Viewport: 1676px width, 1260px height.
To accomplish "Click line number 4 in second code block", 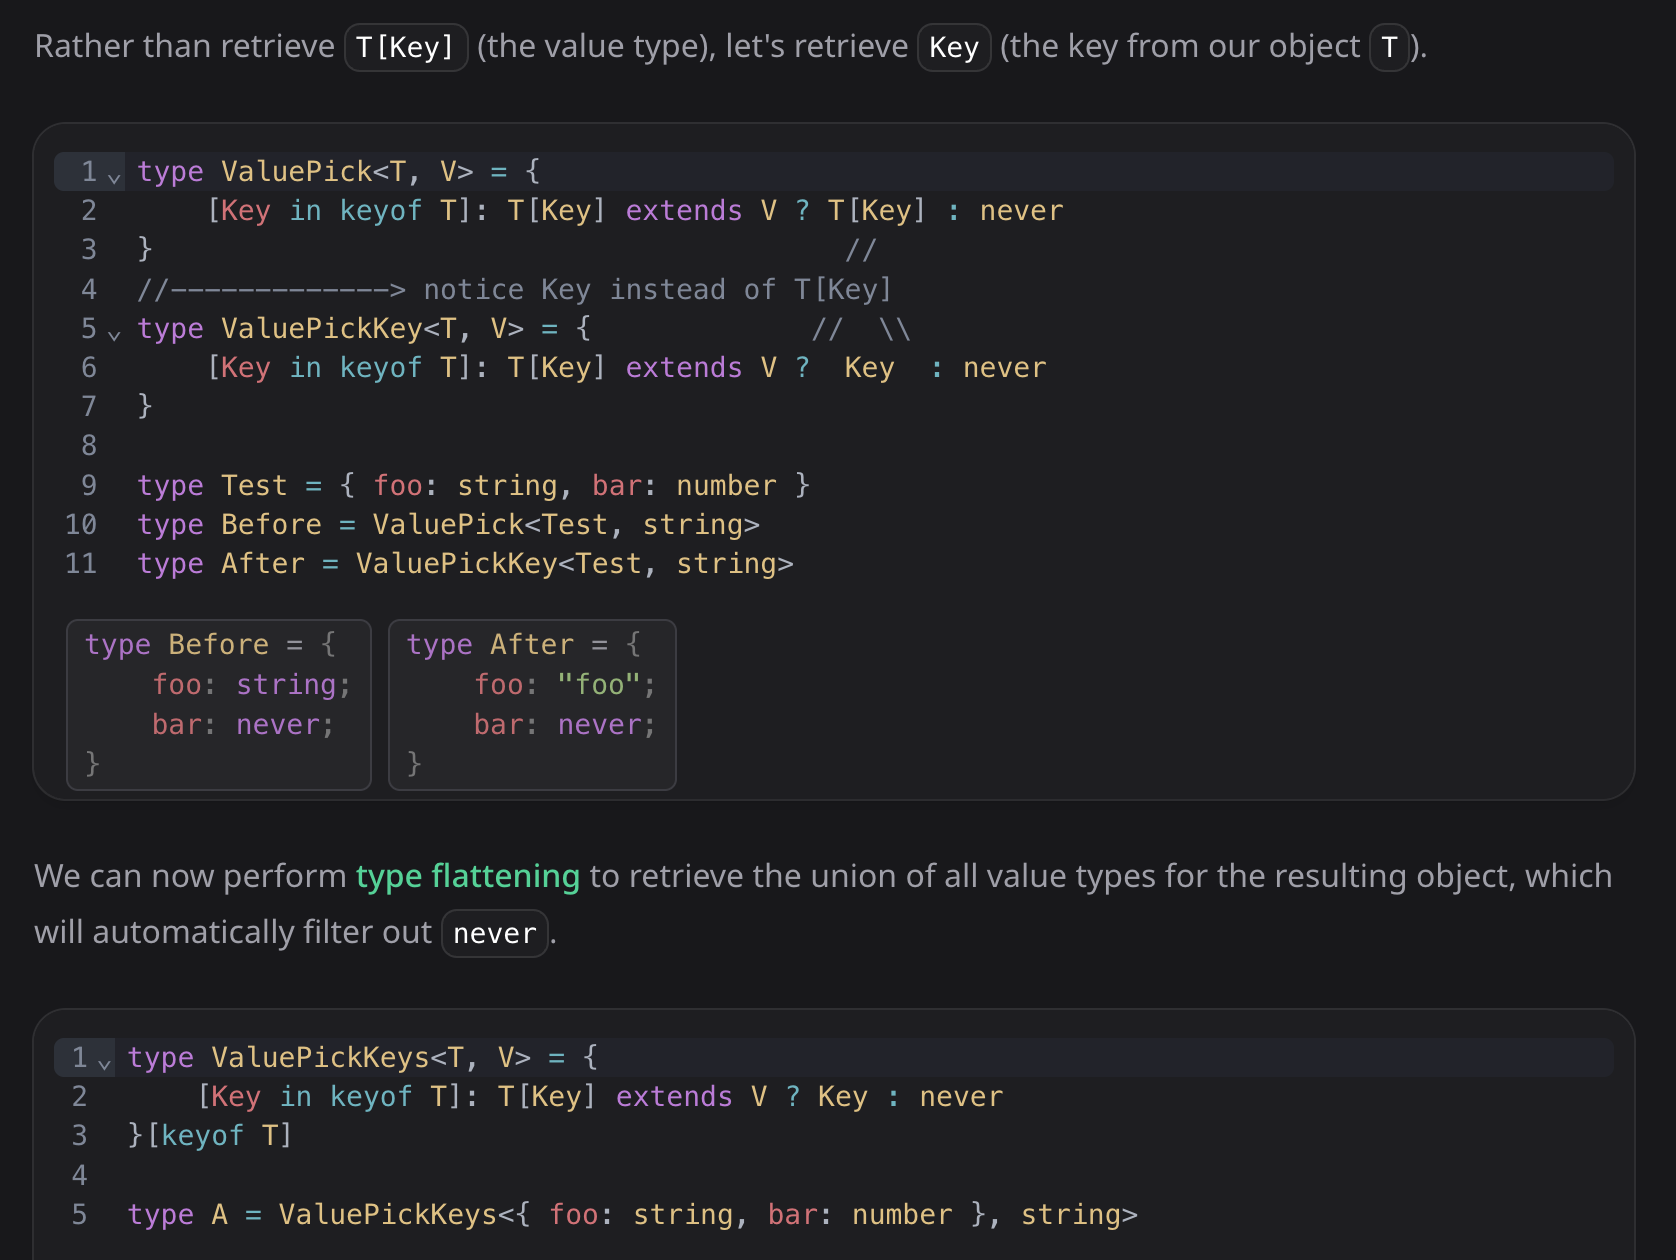I will tap(80, 1176).
